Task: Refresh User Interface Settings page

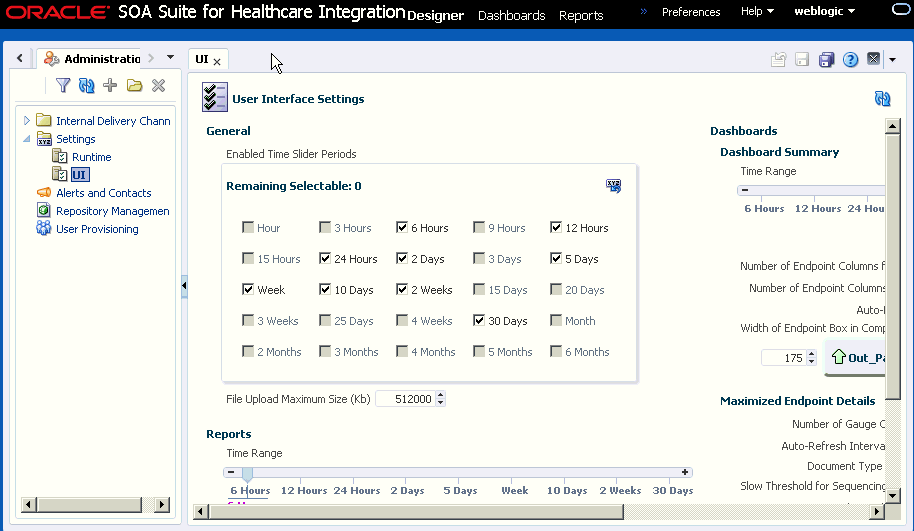Action: pos(883,99)
